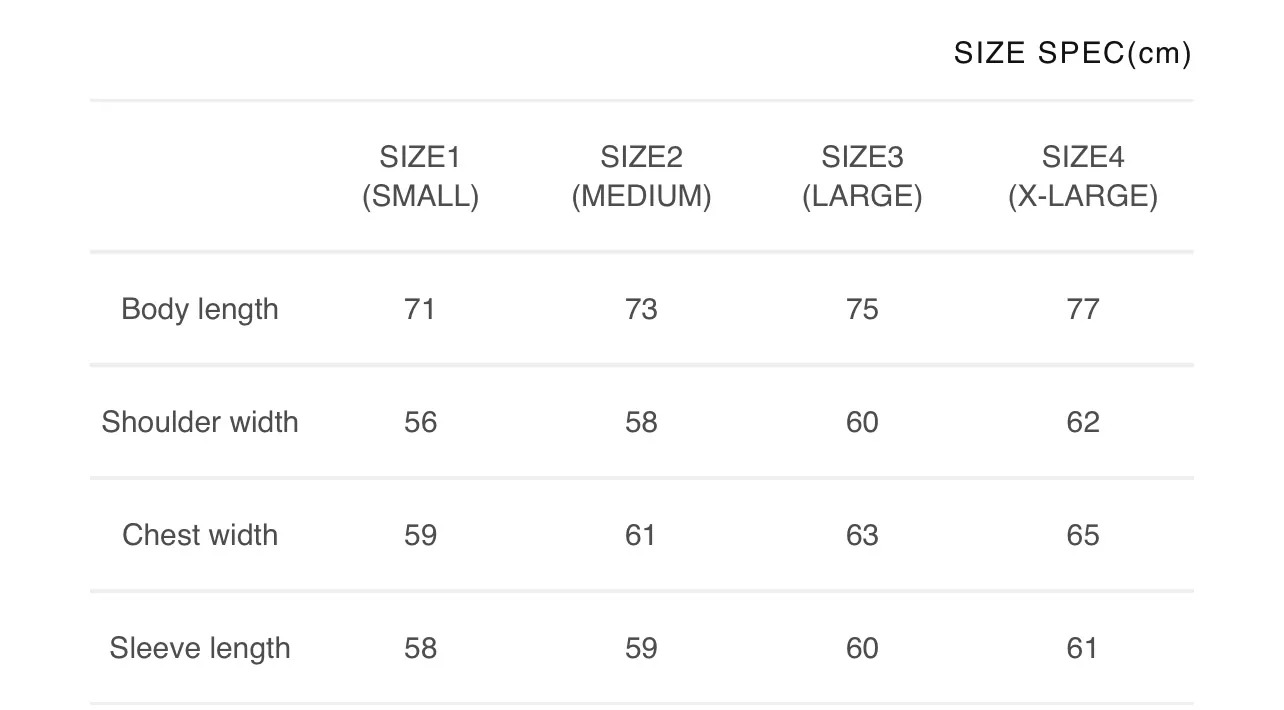Viewport: 1284px width, 710px height.
Task: Click the Chest width row label
Action: (x=200, y=535)
